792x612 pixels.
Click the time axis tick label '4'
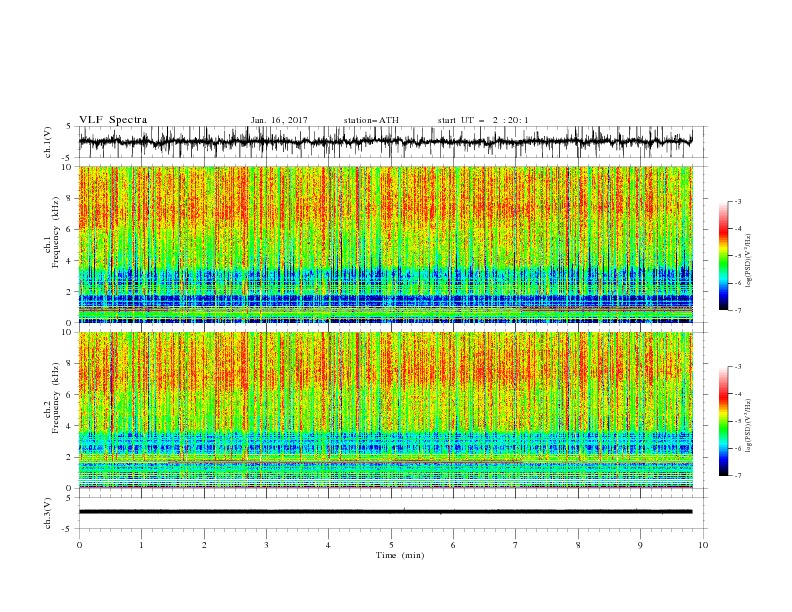[x=328, y=545]
